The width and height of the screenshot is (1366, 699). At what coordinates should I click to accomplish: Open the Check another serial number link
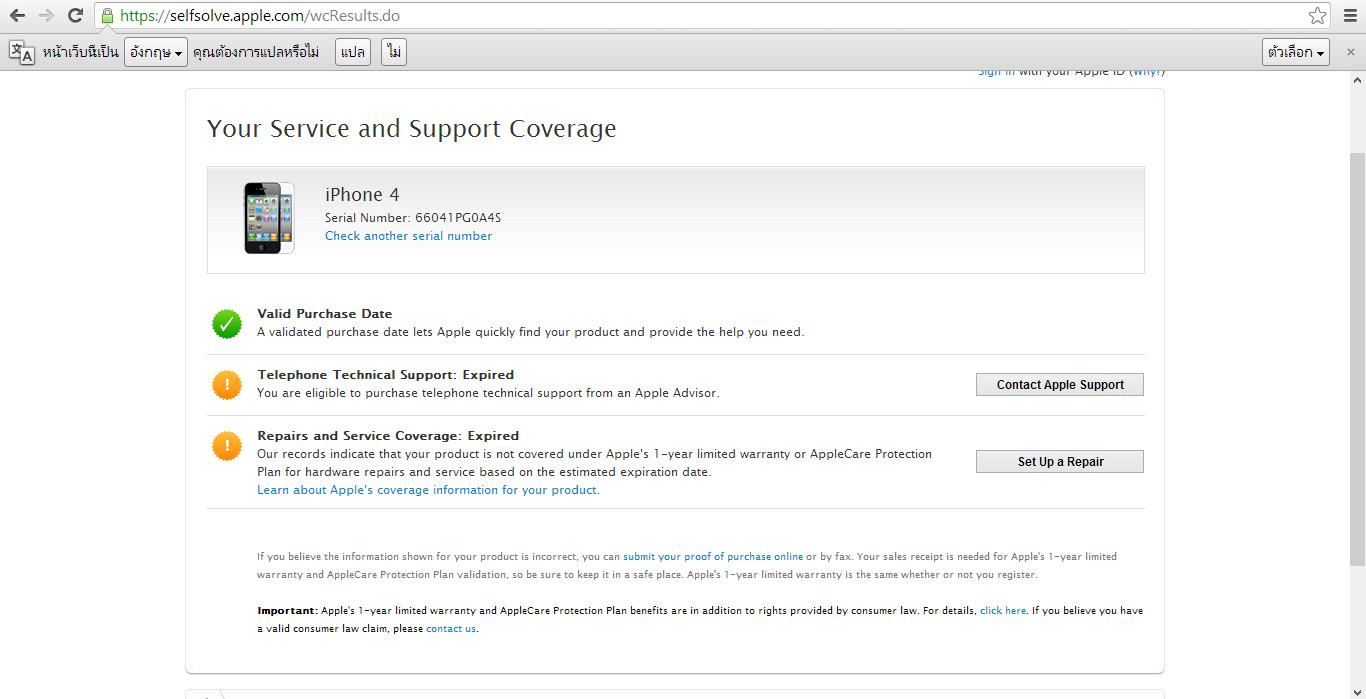coord(408,236)
